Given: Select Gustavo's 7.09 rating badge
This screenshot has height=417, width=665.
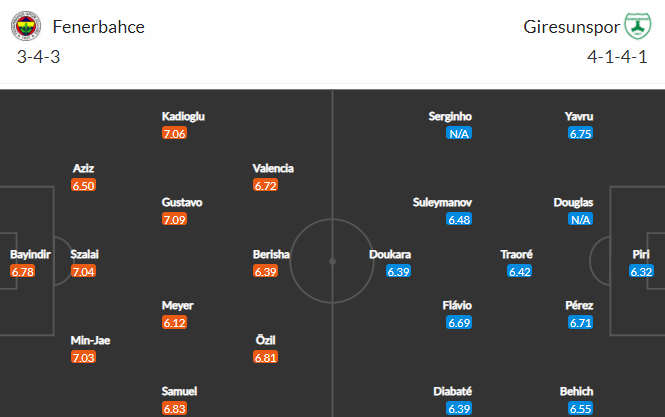Looking at the screenshot, I should coord(174,219).
